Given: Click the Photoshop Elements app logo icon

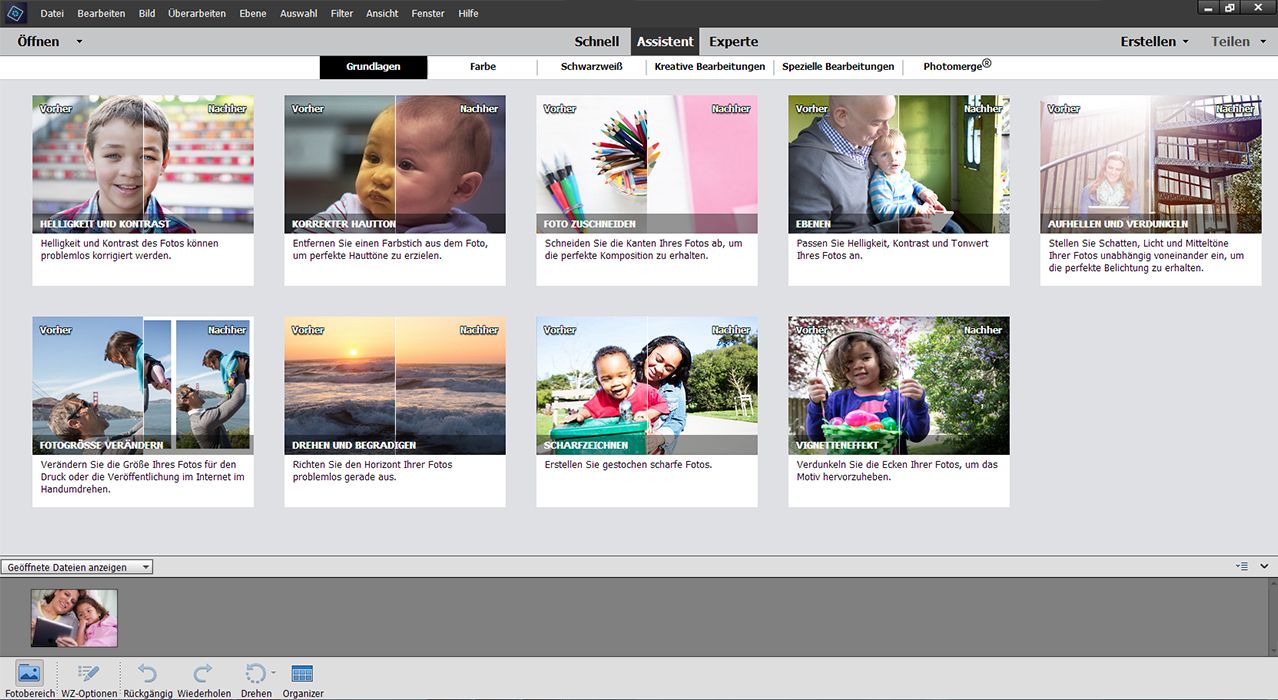Looking at the screenshot, I should click(x=17, y=13).
